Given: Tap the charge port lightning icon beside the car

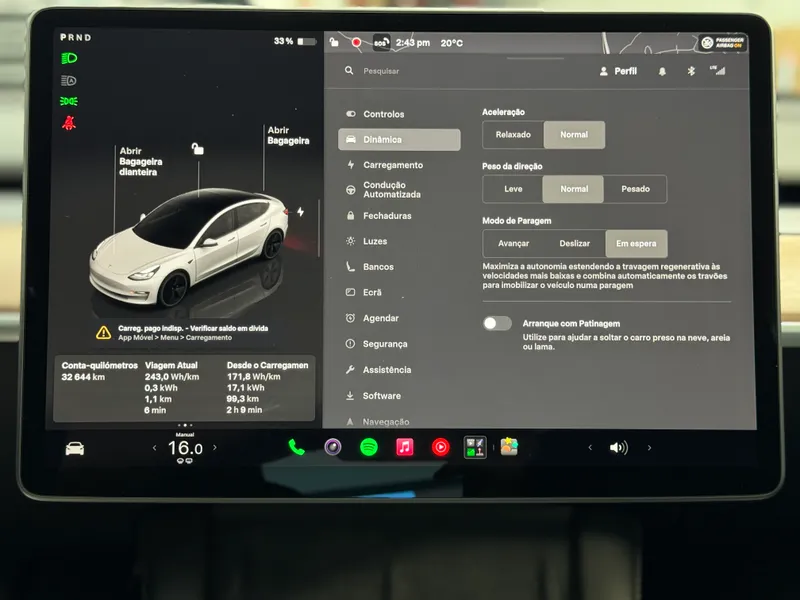Looking at the screenshot, I should (301, 211).
